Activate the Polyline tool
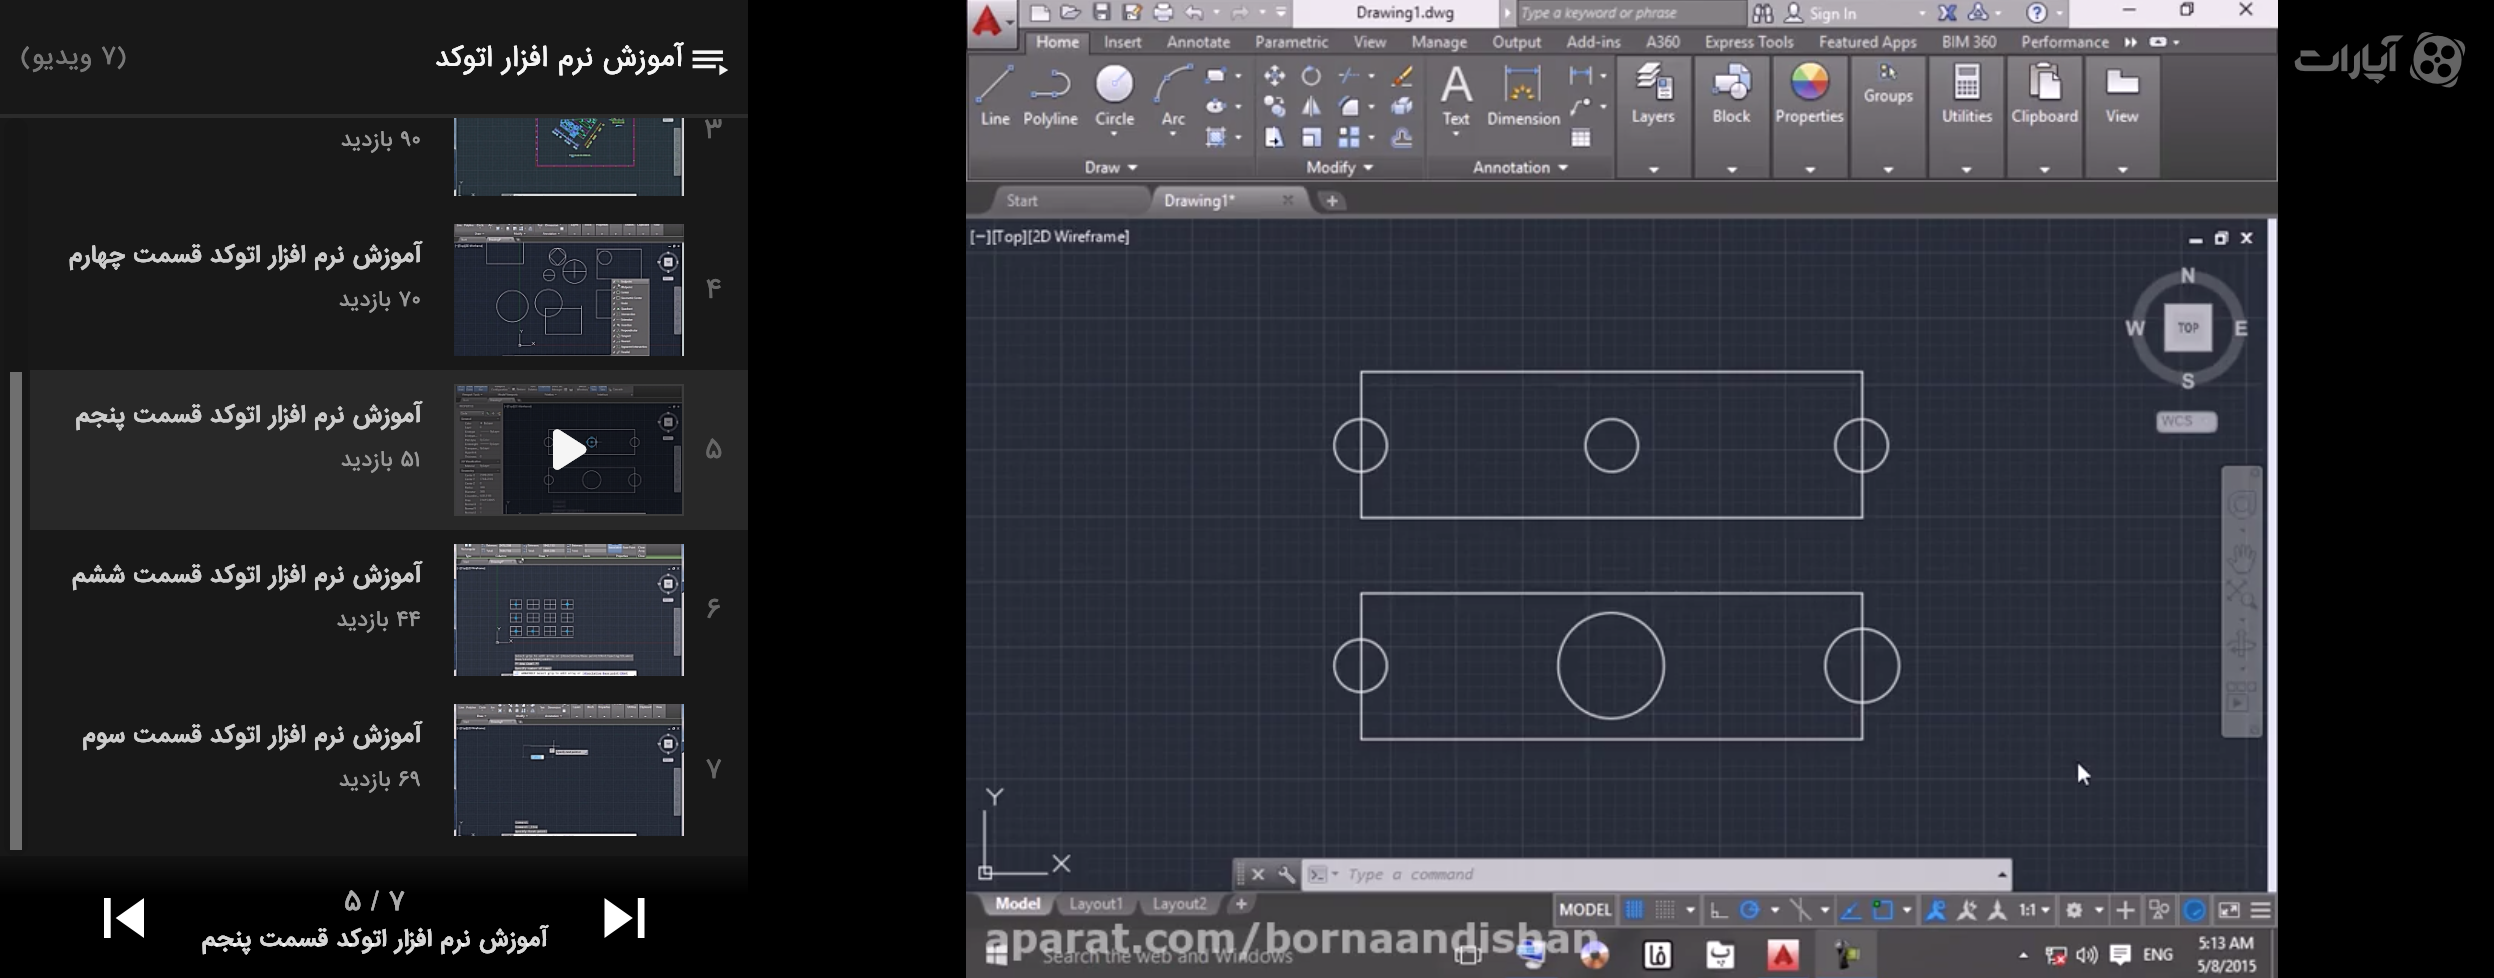The width and height of the screenshot is (2494, 978). point(1050,95)
